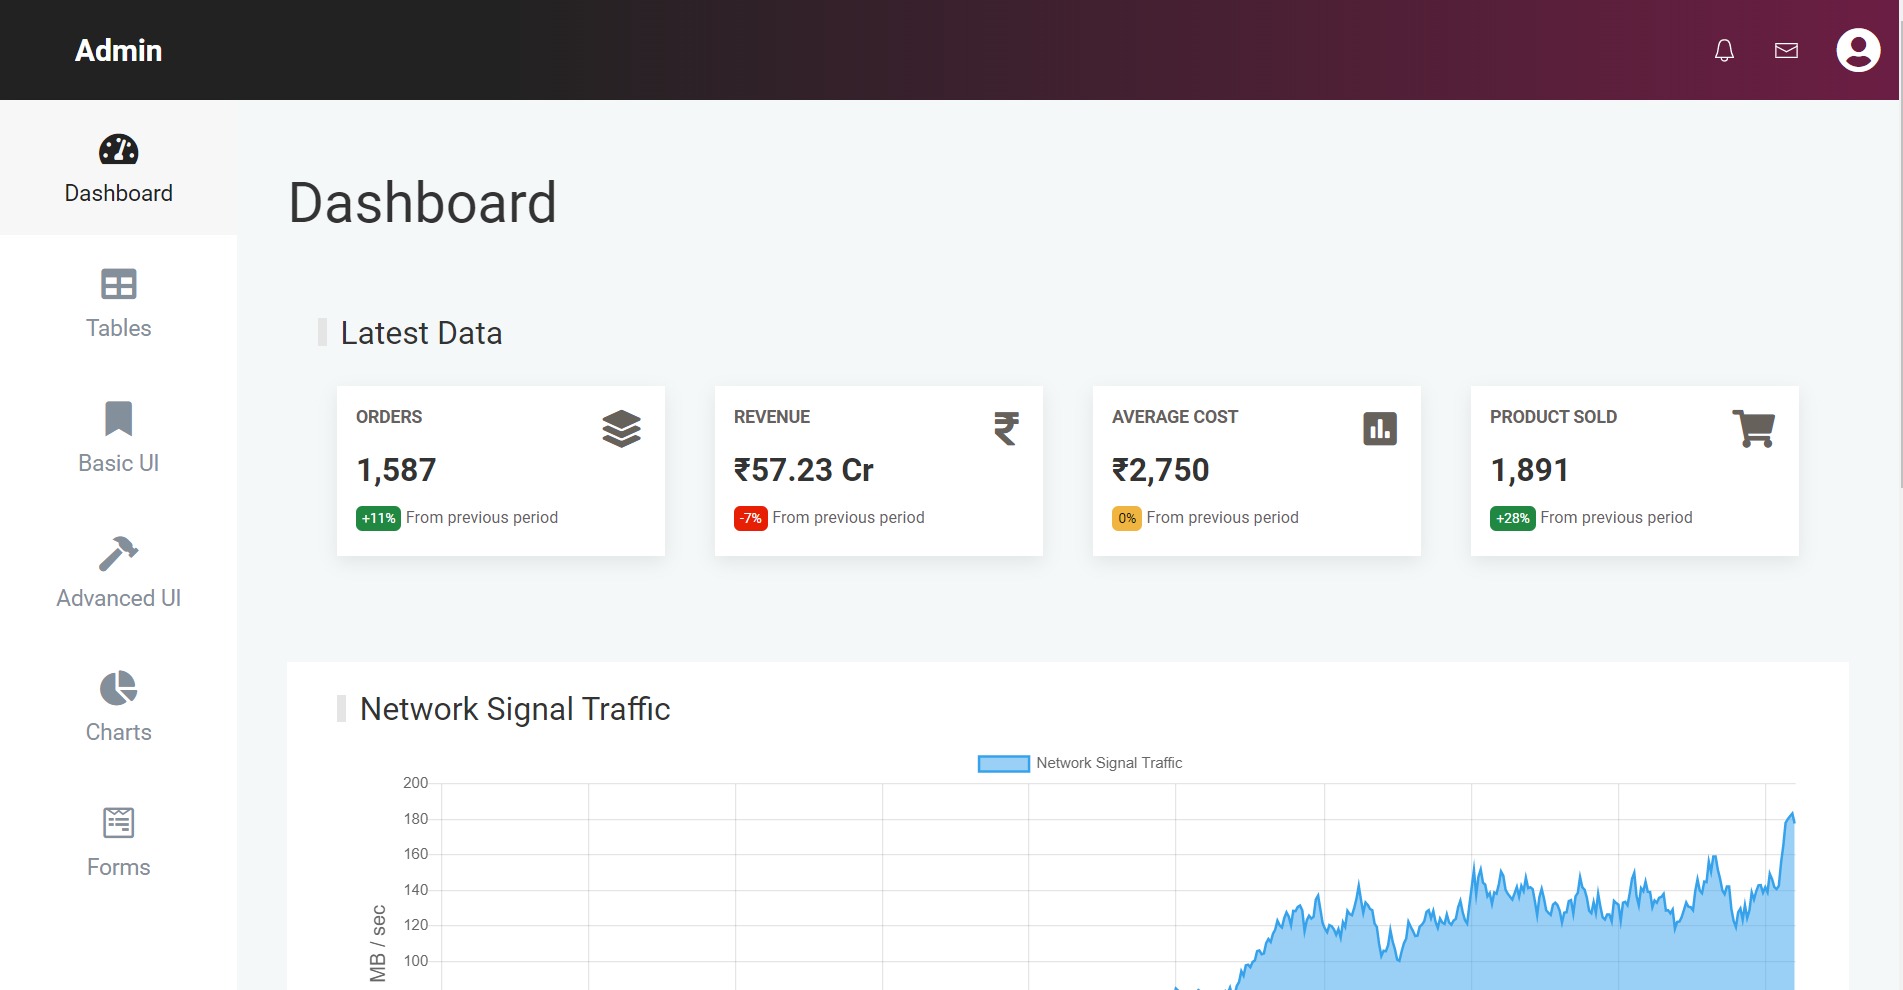Open the Forms page
Viewport: 1903px width, 990px height.
pos(119,842)
